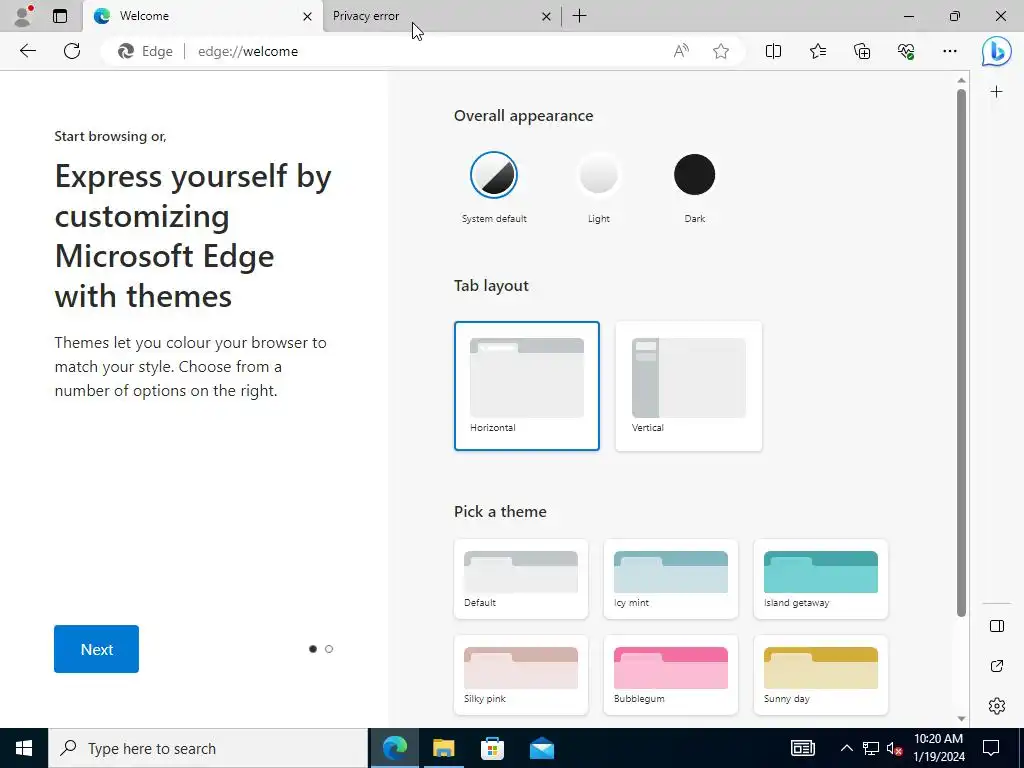
Task: Pick the Default theme
Action: pos(520,579)
